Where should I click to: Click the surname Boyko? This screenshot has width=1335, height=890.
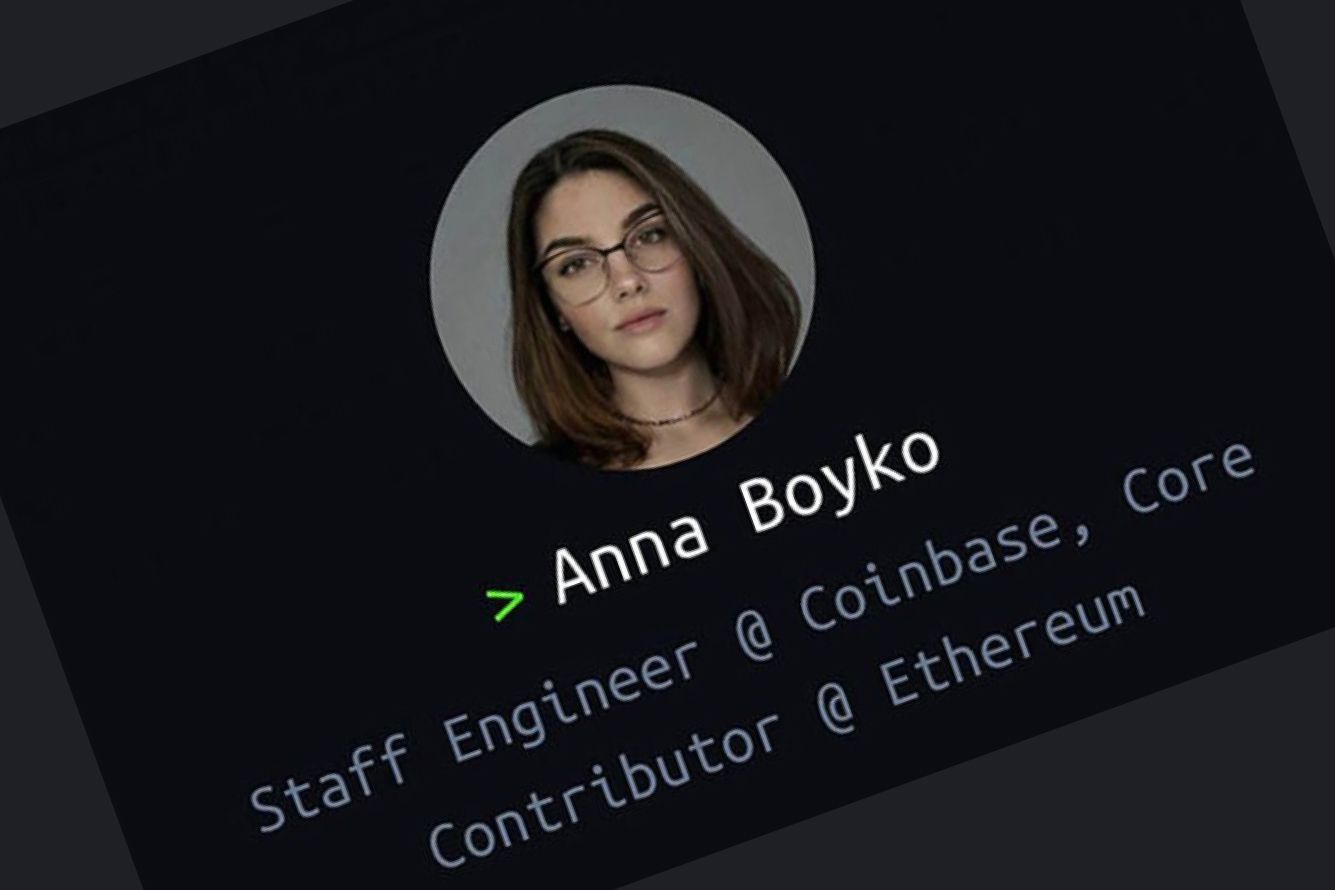coord(840,480)
